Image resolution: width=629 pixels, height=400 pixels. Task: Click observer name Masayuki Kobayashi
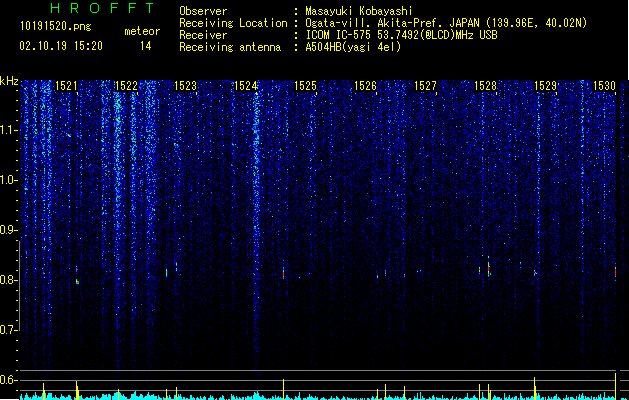359,11
